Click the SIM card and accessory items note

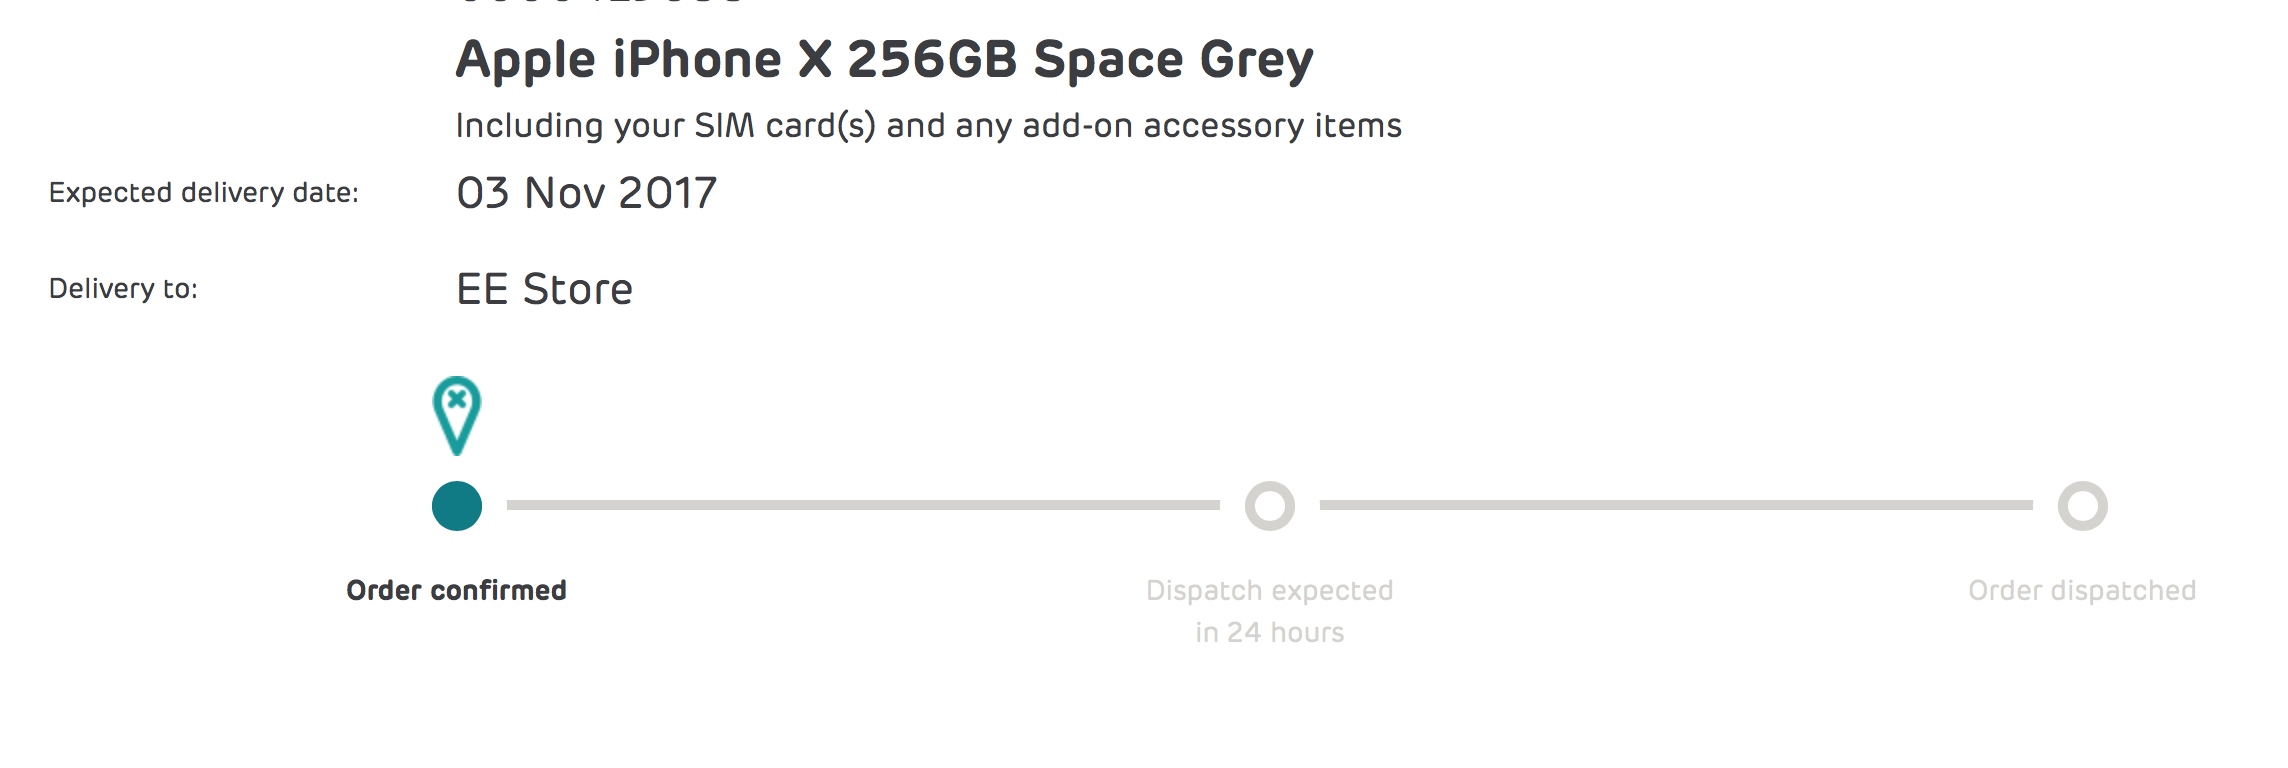coord(929,126)
